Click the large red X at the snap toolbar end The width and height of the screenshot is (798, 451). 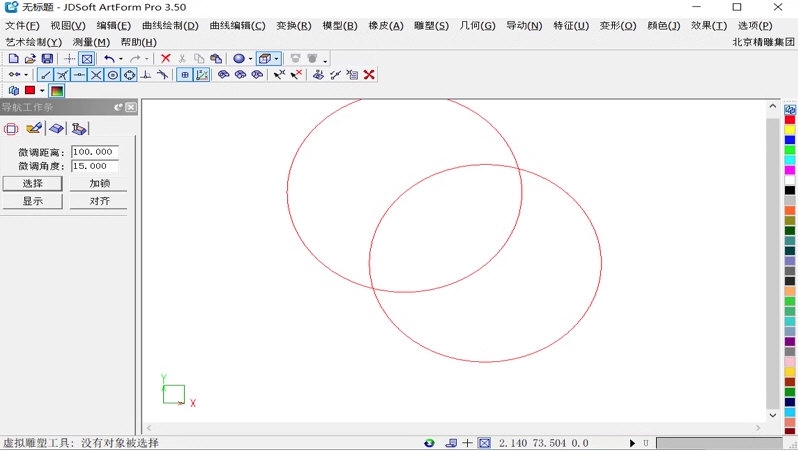369,75
